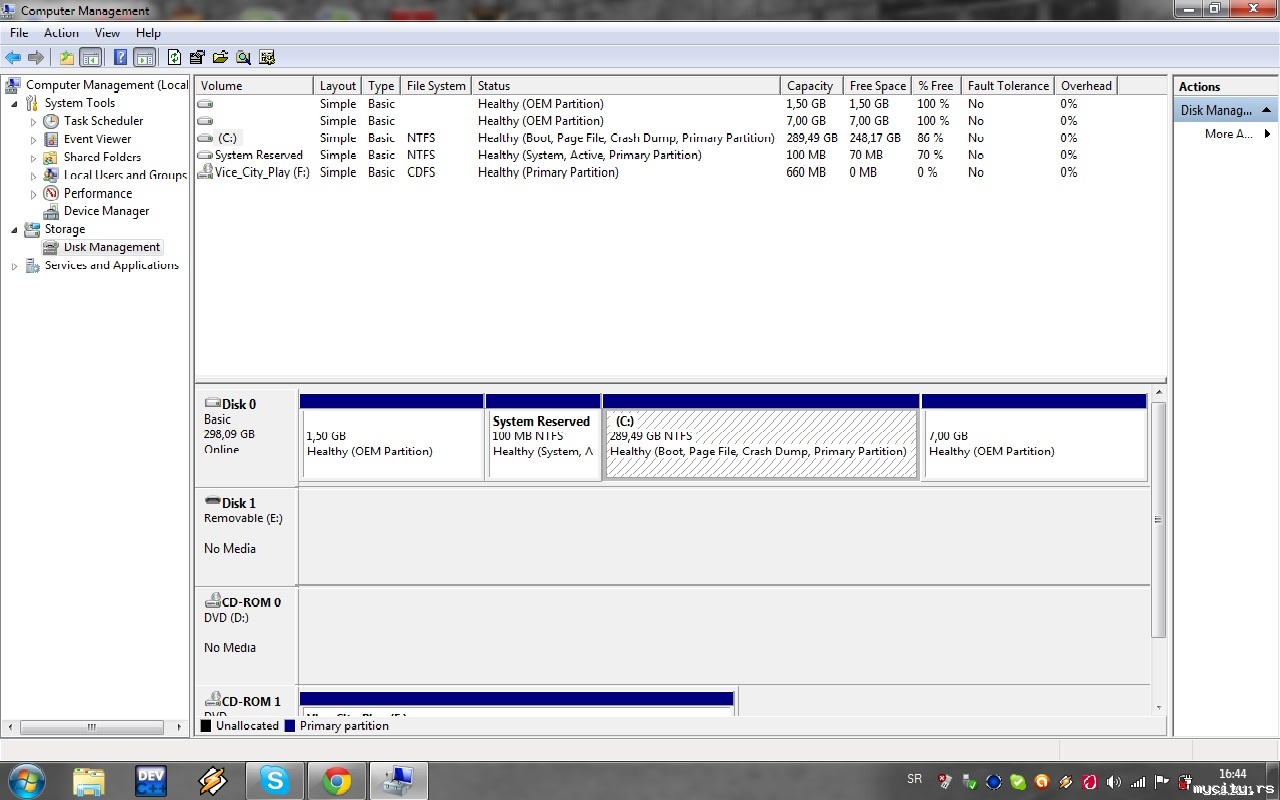Select Disk Management in the tree

click(x=112, y=247)
